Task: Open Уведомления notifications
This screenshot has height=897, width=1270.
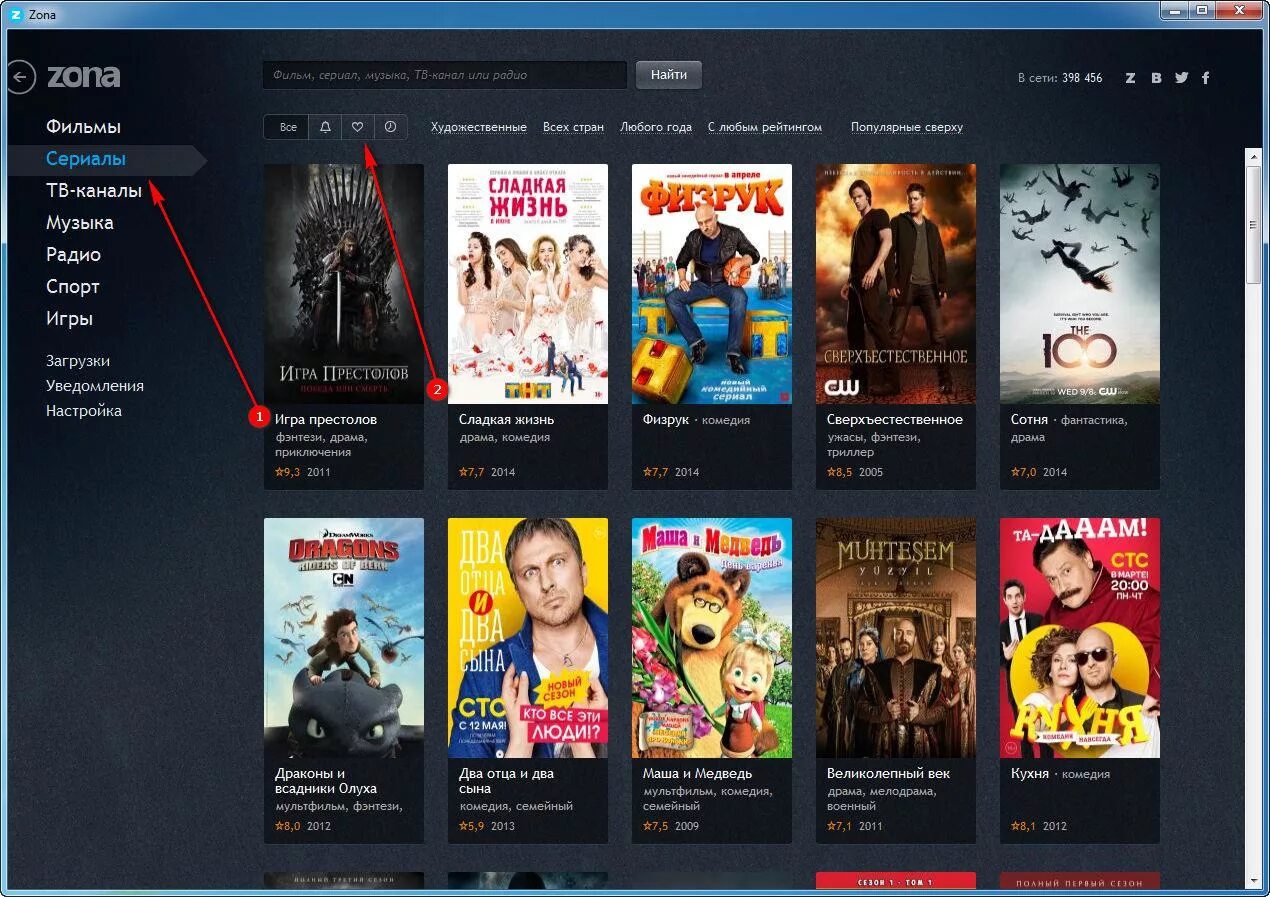Action: tap(95, 386)
